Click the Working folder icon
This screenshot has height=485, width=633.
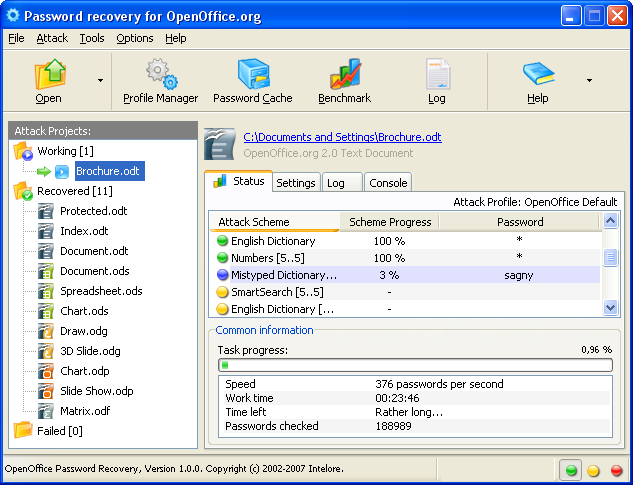(23, 151)
